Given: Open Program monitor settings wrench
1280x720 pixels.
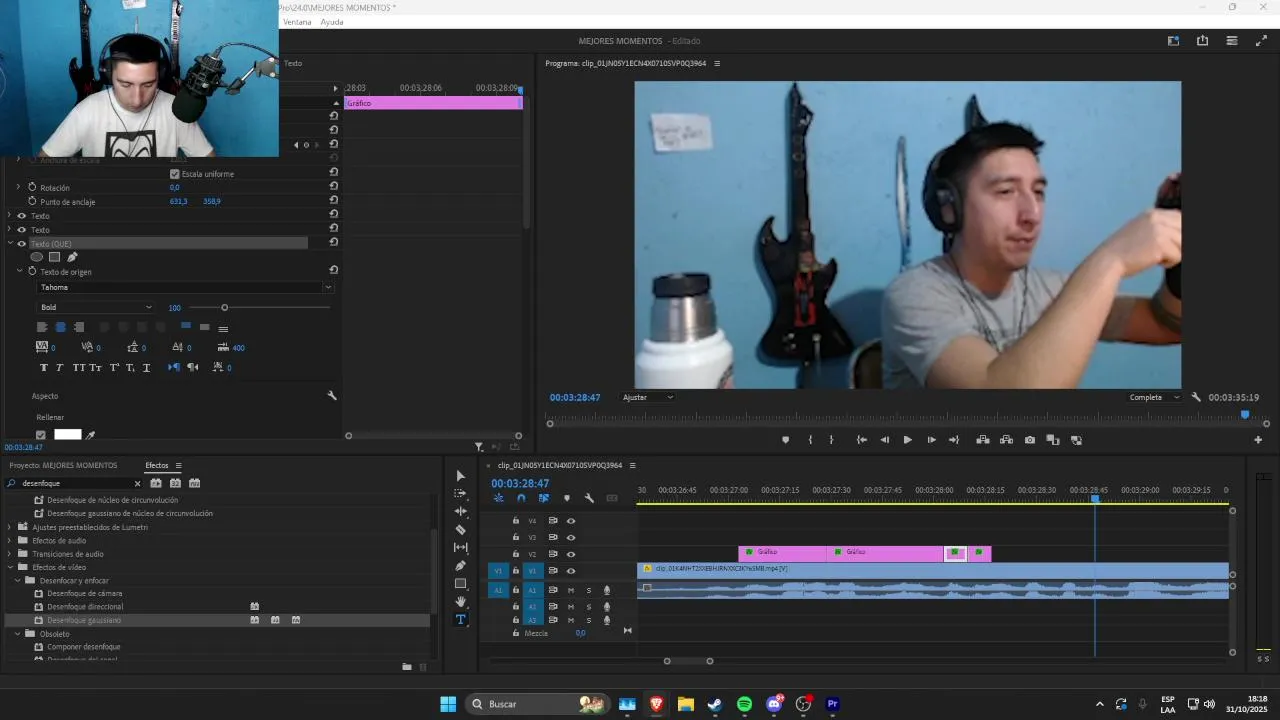Looking at the screenshot, I should coord(1196,397).
